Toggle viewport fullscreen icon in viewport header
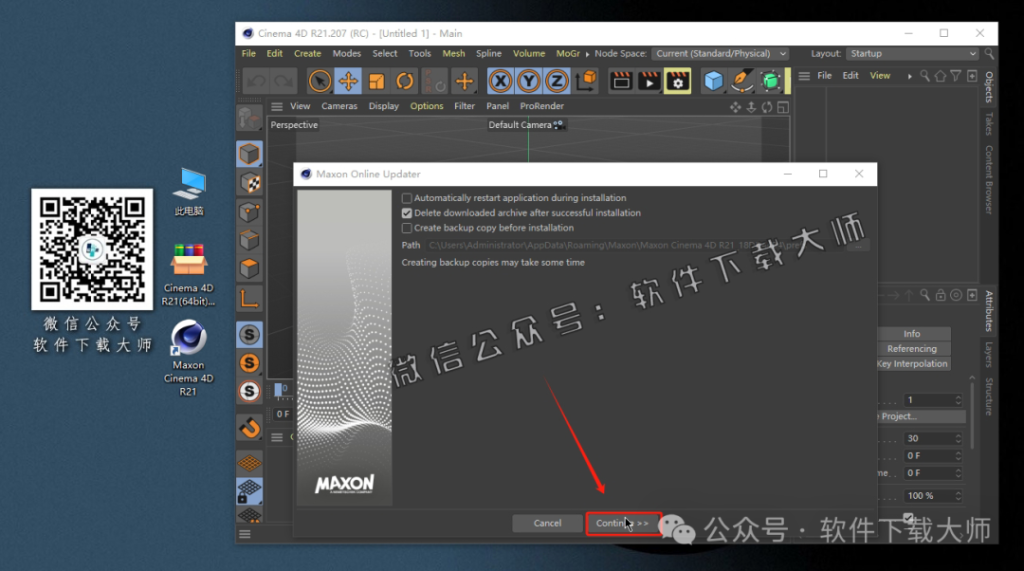Image resolution: width=1024 pixels, height=571 pixels. 783,106
